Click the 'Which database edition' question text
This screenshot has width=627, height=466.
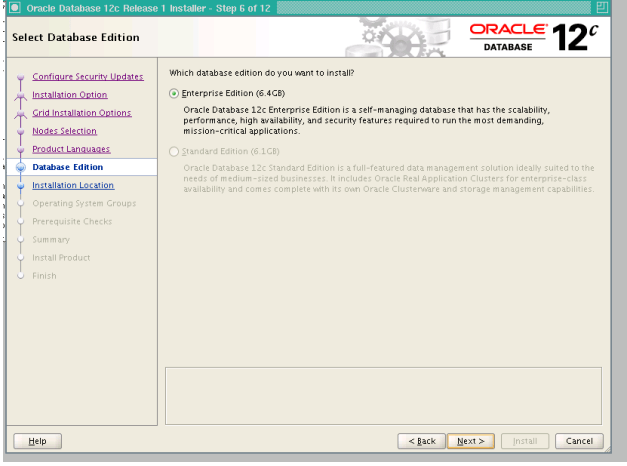pyautogui.click(x=262, y=73)
